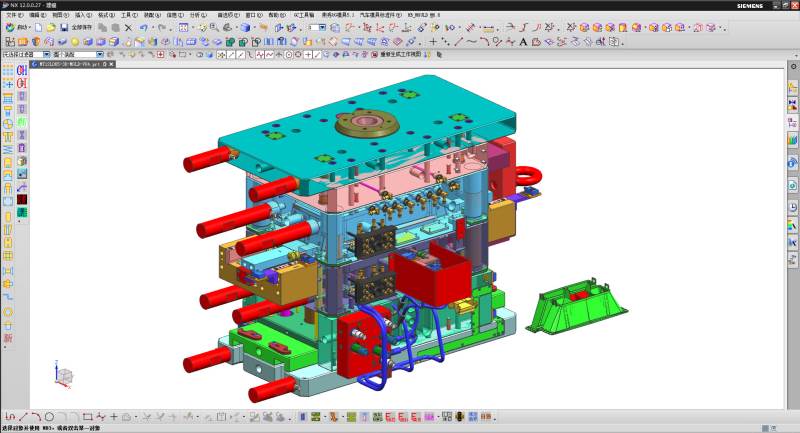
Task: Click the Delete X icon in toolbar
Action: coord(128,27)
